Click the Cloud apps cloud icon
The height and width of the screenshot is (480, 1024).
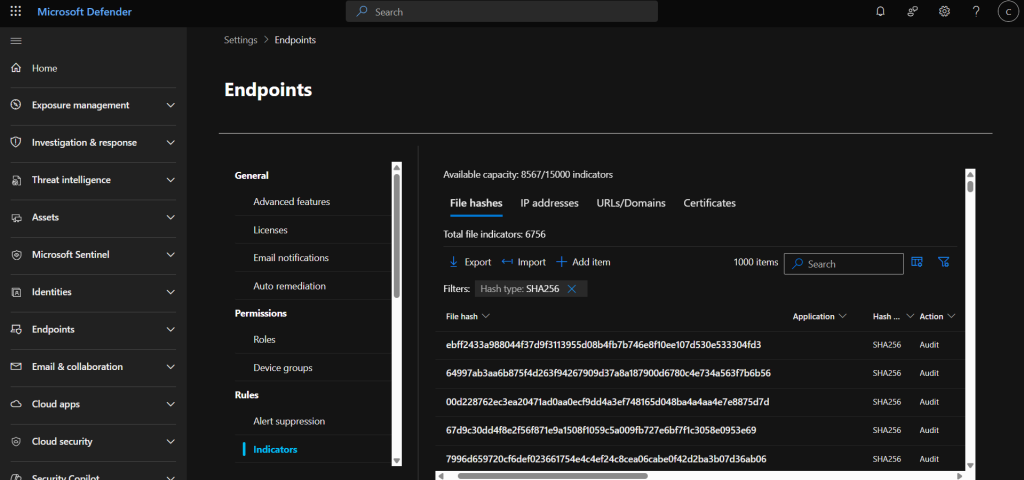click(16, 404)
